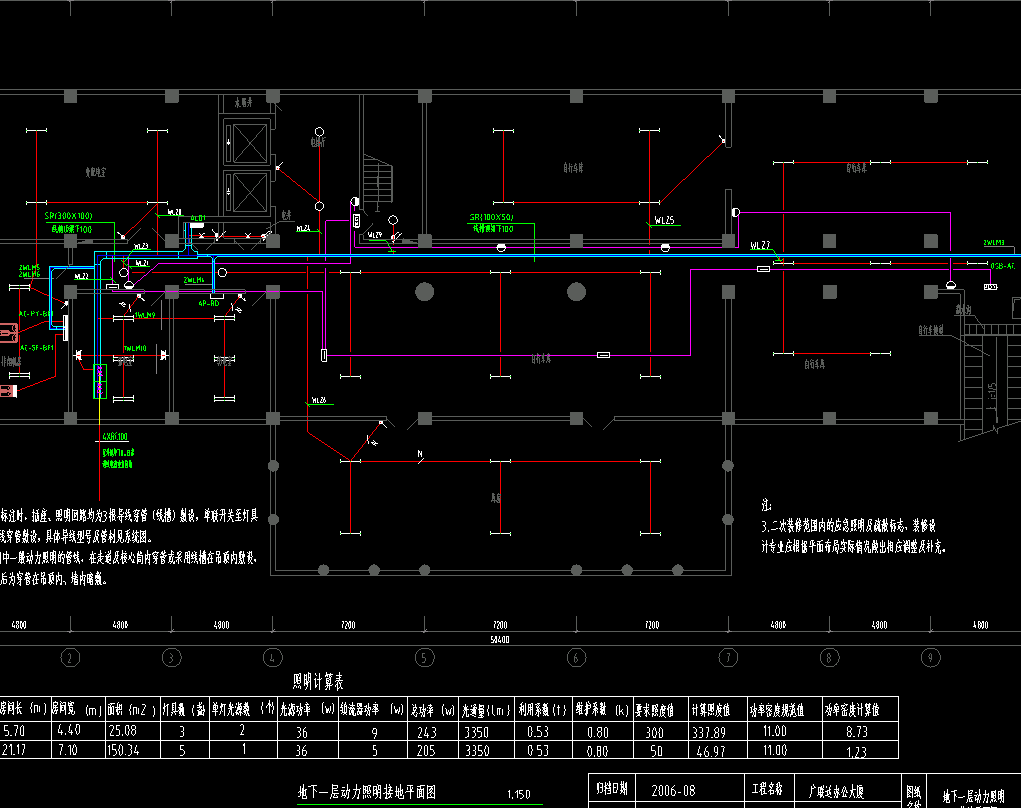
Task: Click the half-filled circle lamp above WL27
Action: coord(736,212)
